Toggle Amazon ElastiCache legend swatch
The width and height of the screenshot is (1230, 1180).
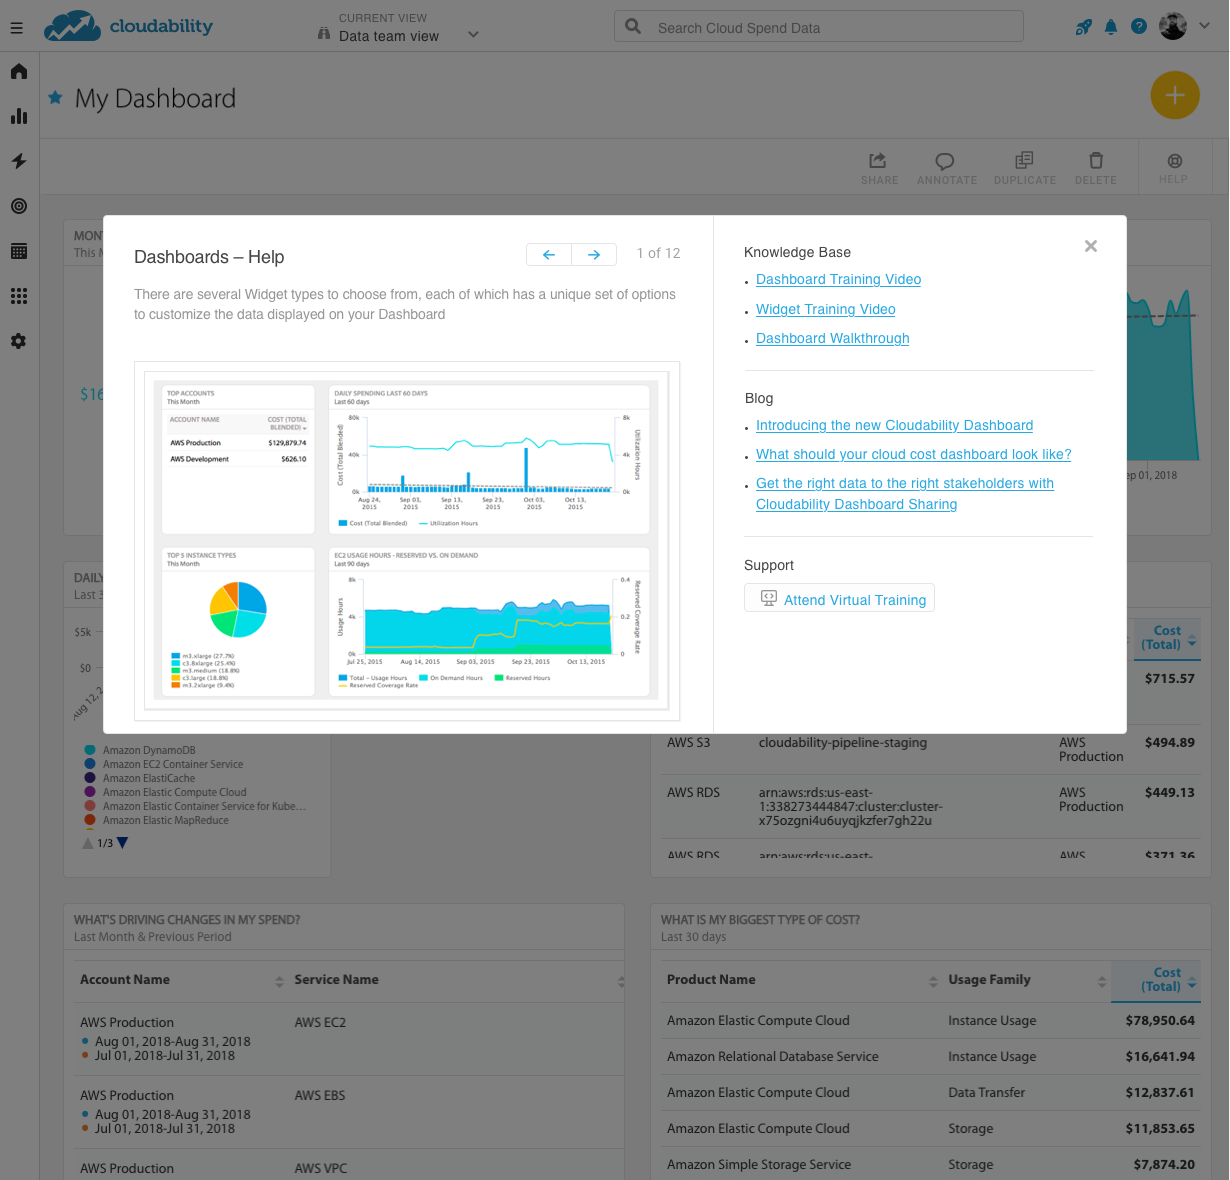[x=90, y=778]
